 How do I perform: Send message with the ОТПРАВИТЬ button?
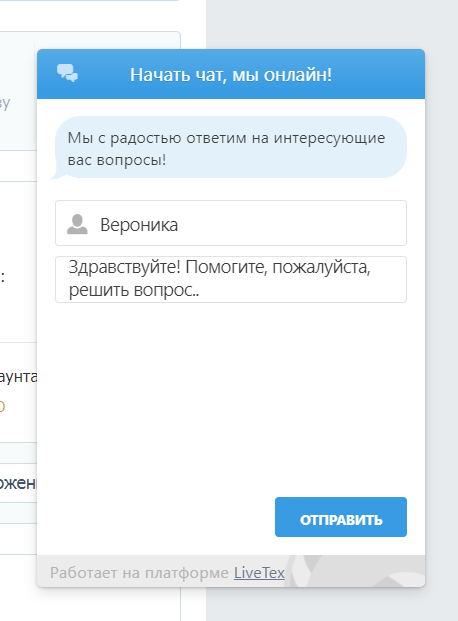coord(341,517)
